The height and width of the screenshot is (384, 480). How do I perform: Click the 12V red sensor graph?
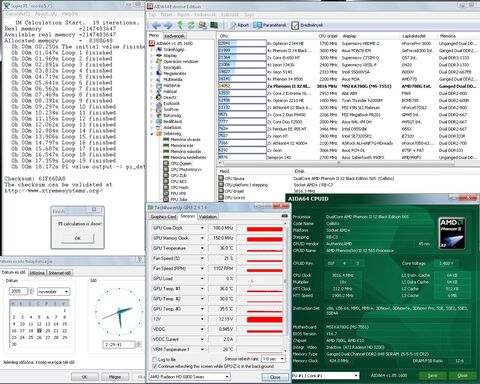coord(264,320)
